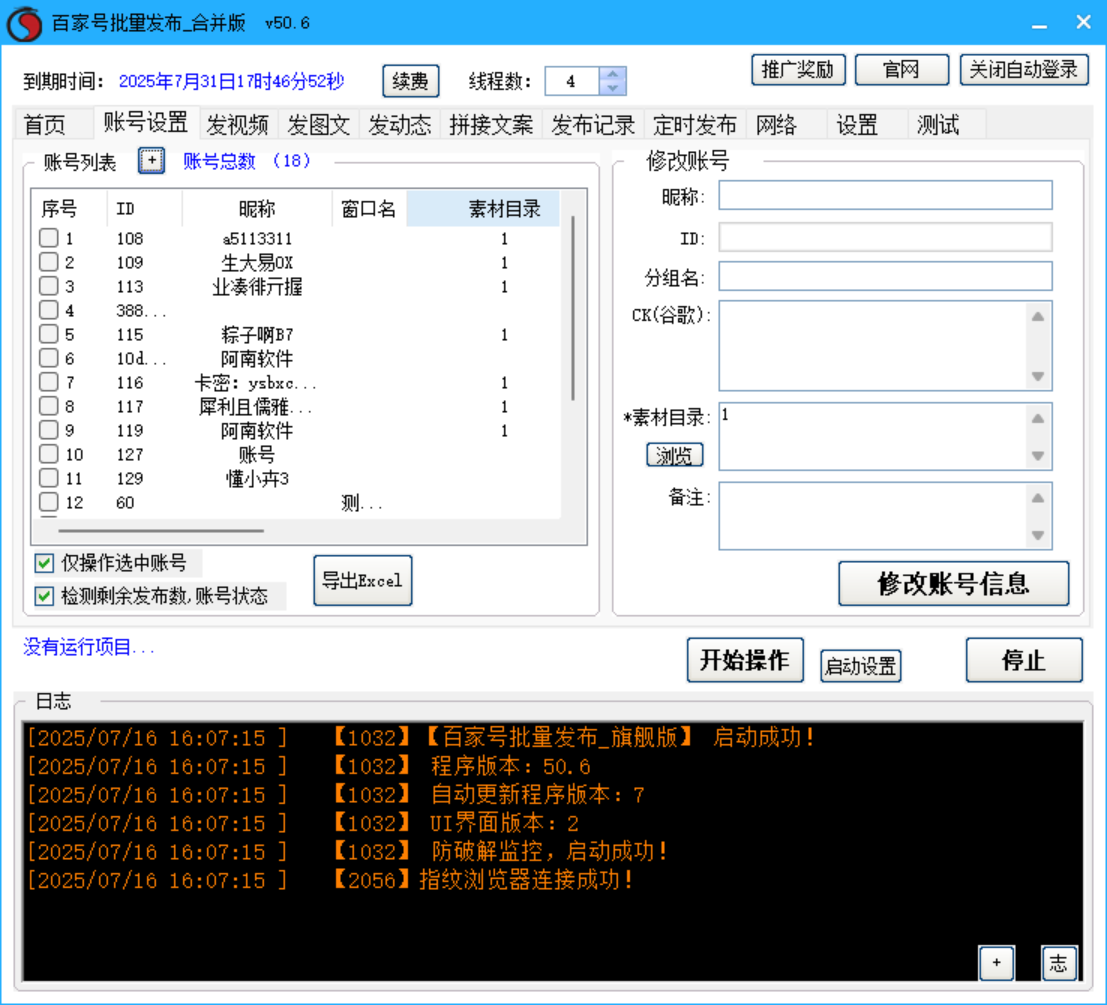Click the down arrow in the 素材目录 box

coord(1038,455)
